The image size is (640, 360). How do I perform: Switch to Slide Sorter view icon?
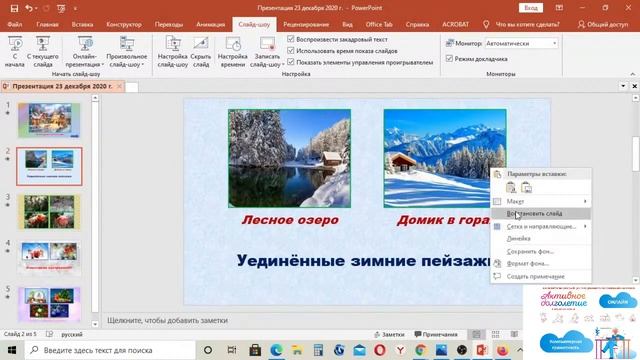pyautogui.click(x=496, y=334)
